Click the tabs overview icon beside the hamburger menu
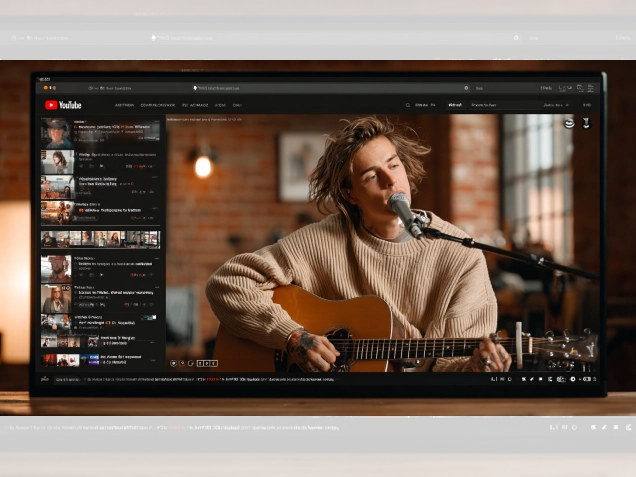 (580, 88)
